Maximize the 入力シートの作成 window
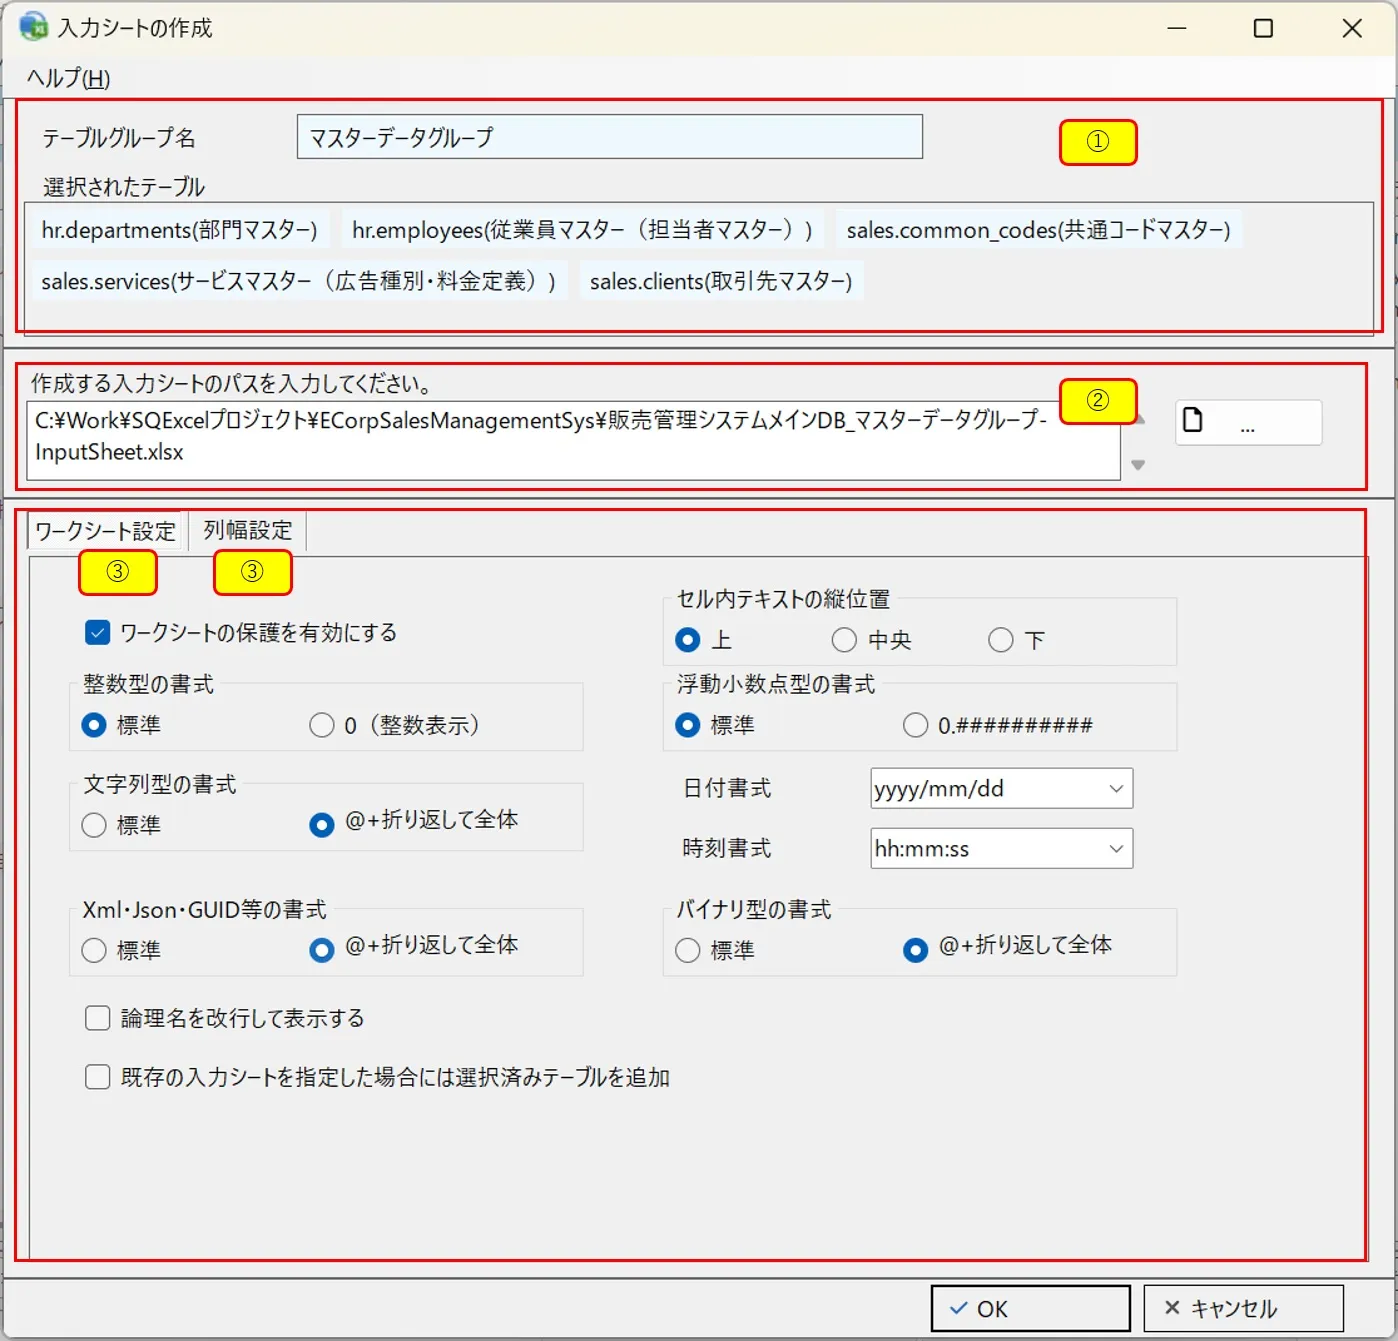The height and width of the screenshot is (1341, 1398). [1263, 28]
